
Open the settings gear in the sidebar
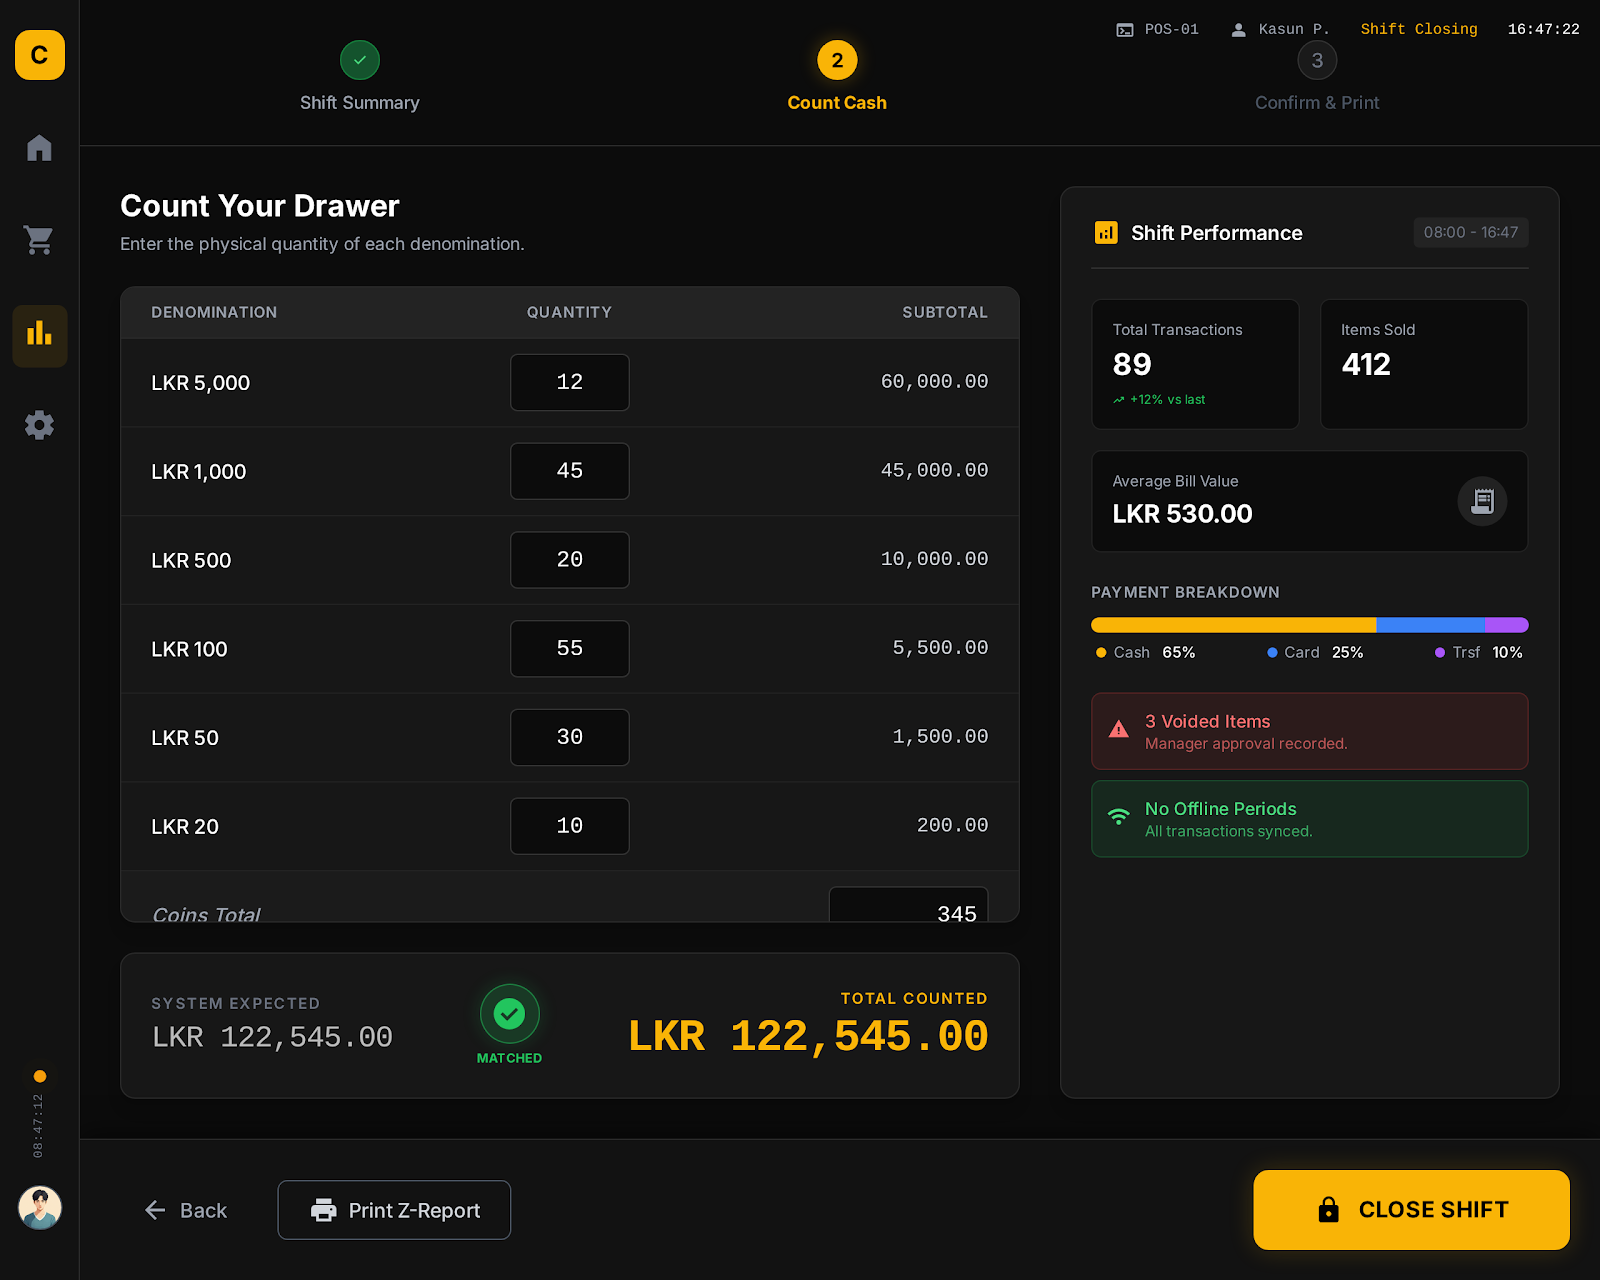pyautogui.click(x=39, y=425)
